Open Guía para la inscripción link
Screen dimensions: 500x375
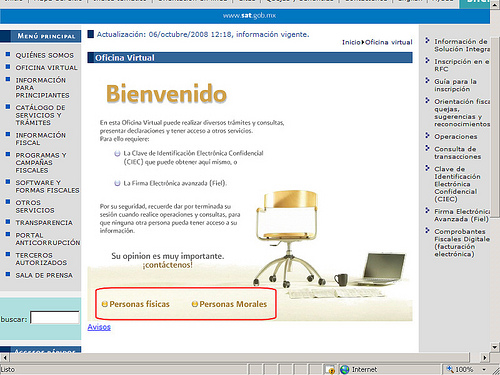click(x=455, y=85)
